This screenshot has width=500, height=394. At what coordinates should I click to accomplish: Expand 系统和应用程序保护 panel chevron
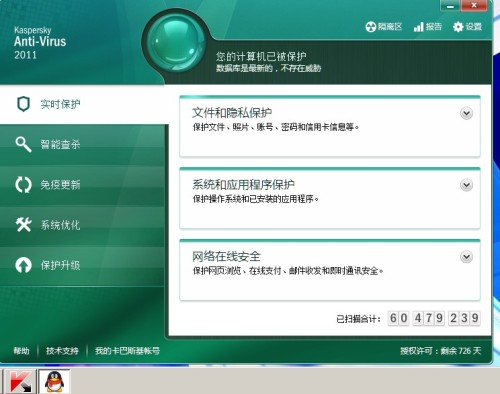(466, 185)
